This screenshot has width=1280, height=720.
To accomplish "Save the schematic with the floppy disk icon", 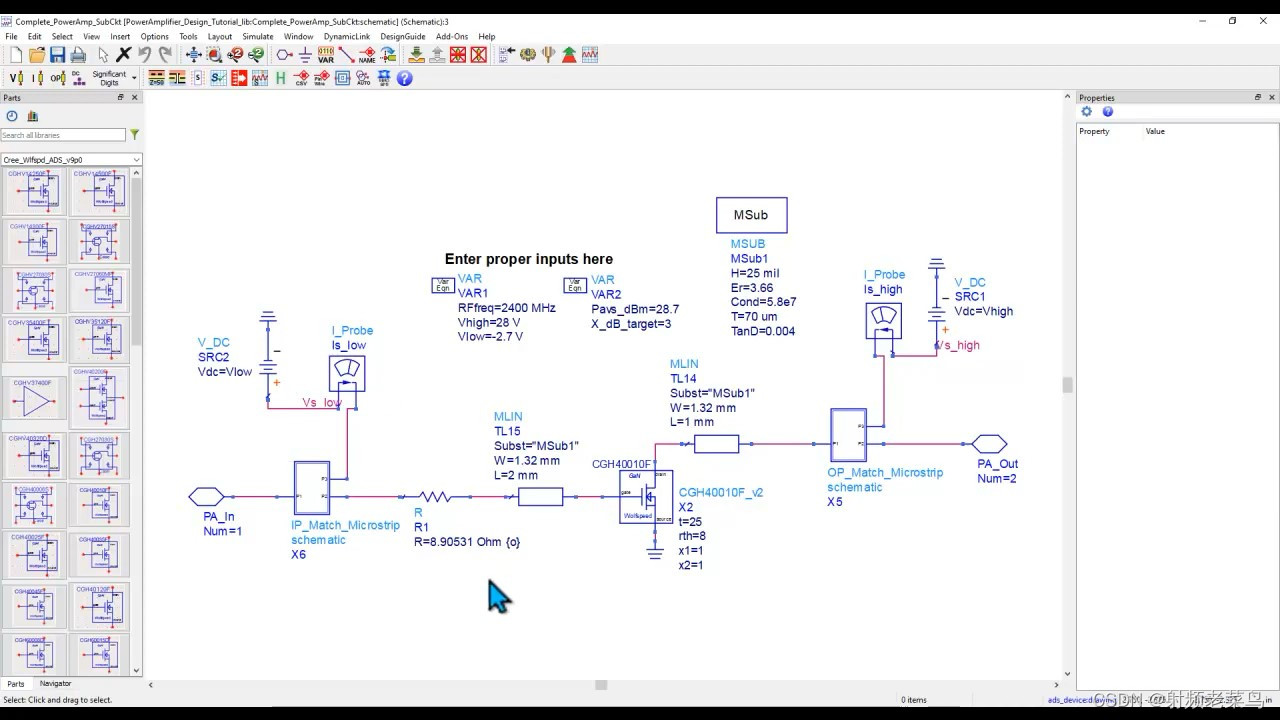I will coord(57,55).
